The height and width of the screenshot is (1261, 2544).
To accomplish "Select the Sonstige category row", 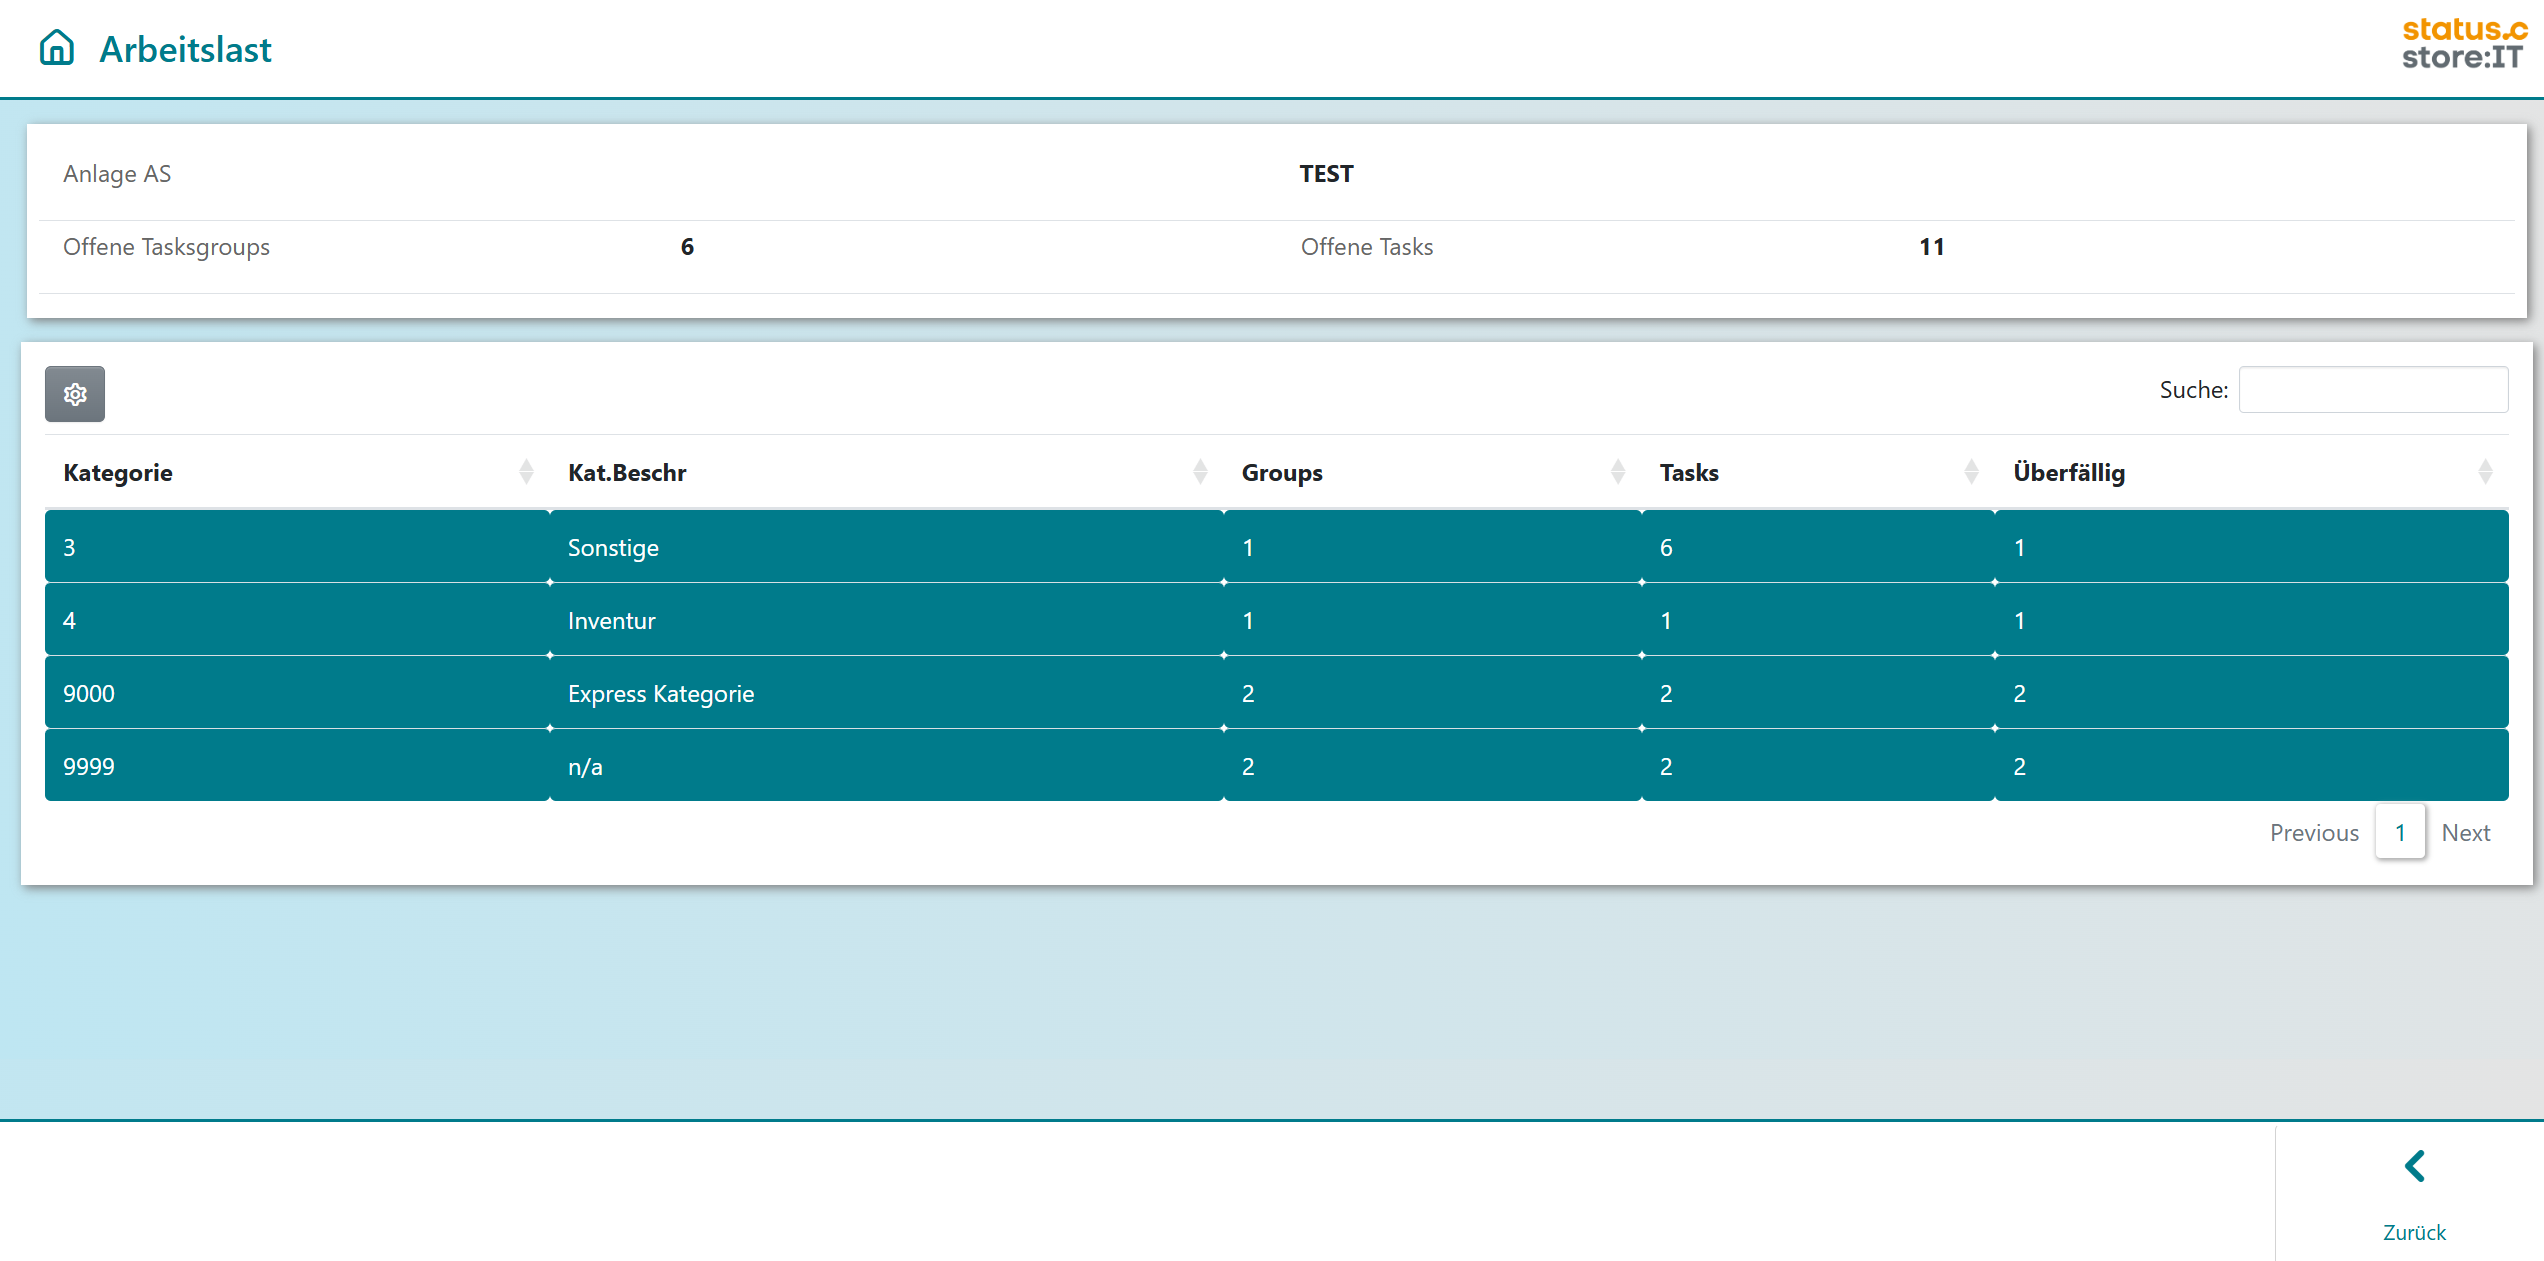I will tap(613, 548).
